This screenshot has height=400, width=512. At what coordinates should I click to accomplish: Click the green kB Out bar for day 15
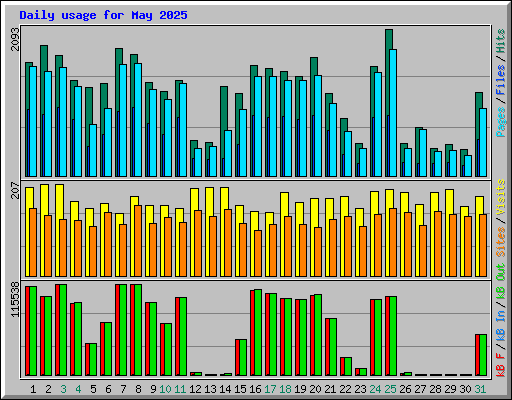pyautogui.click(x=243, y=357)
